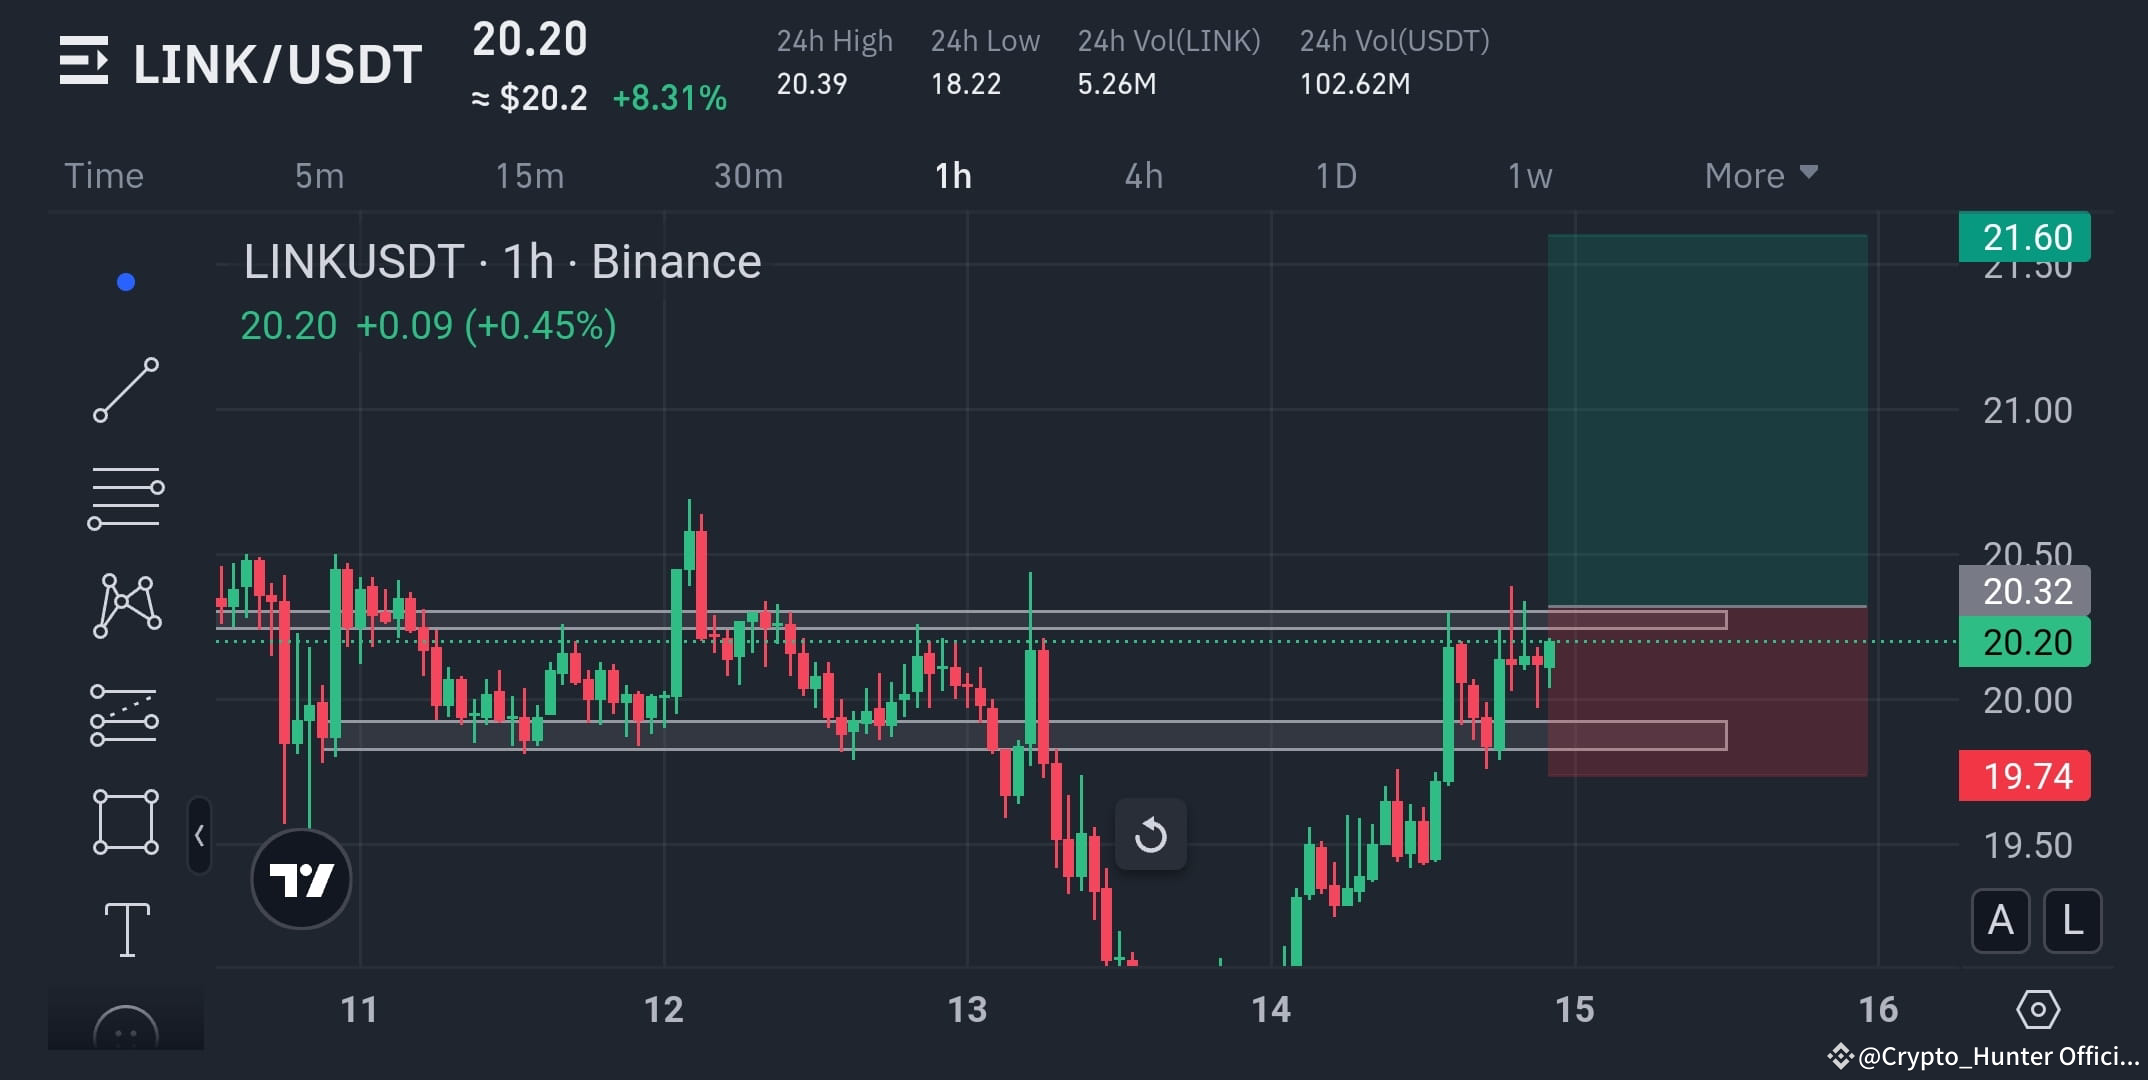The image size is (2148, 1080).
Task: Open the chart settings hexagon icon
Action: click(2040, 1011)
